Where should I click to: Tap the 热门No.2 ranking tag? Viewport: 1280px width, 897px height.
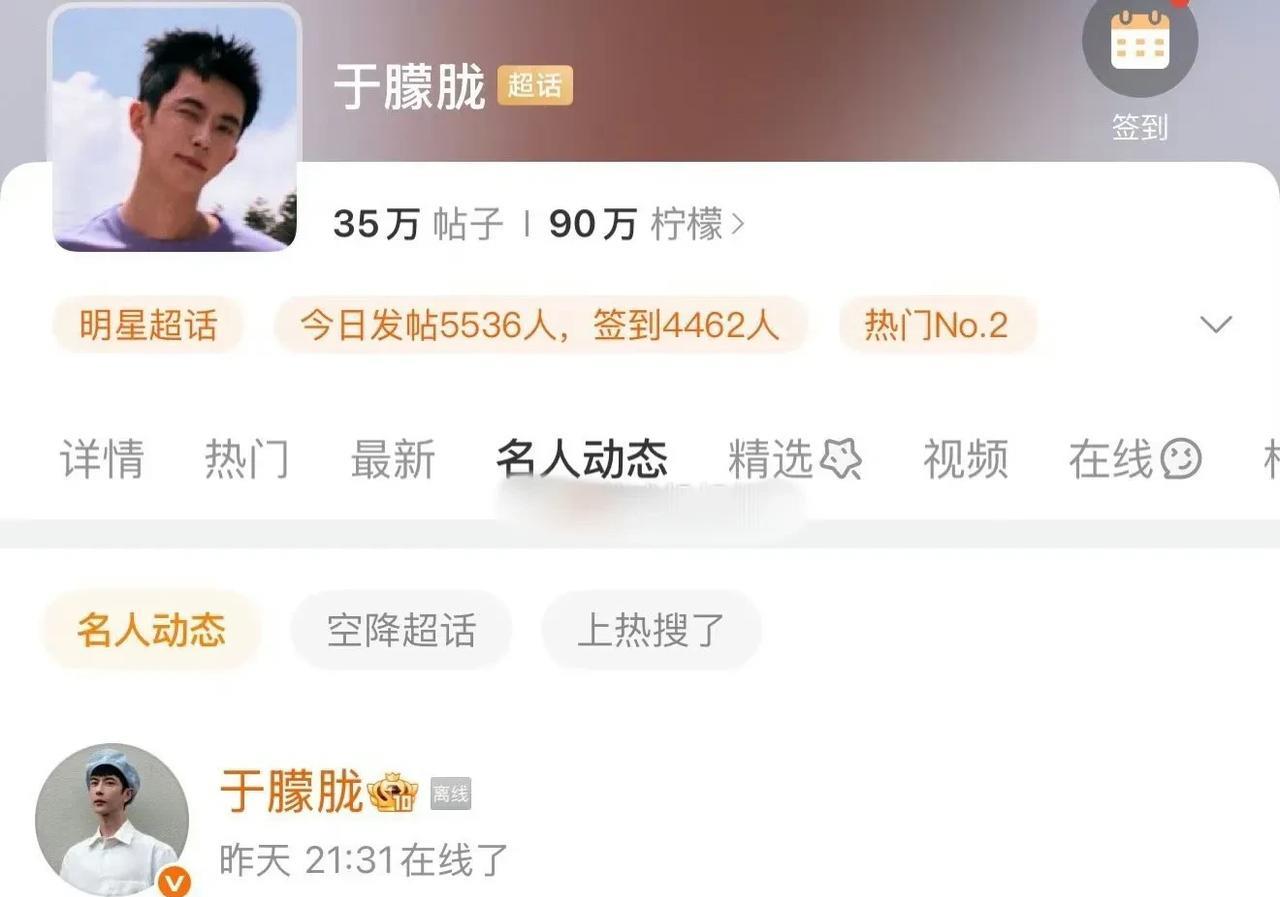click(x=937, y=325)
